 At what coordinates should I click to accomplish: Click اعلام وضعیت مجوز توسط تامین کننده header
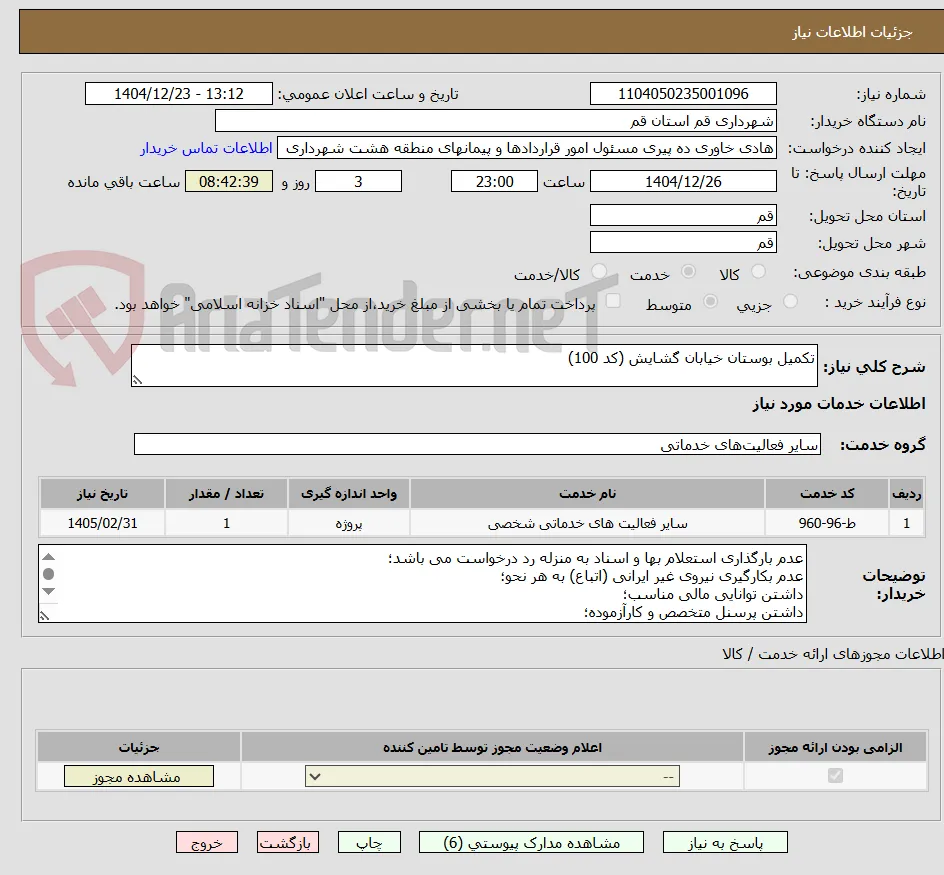pos(492,747)
